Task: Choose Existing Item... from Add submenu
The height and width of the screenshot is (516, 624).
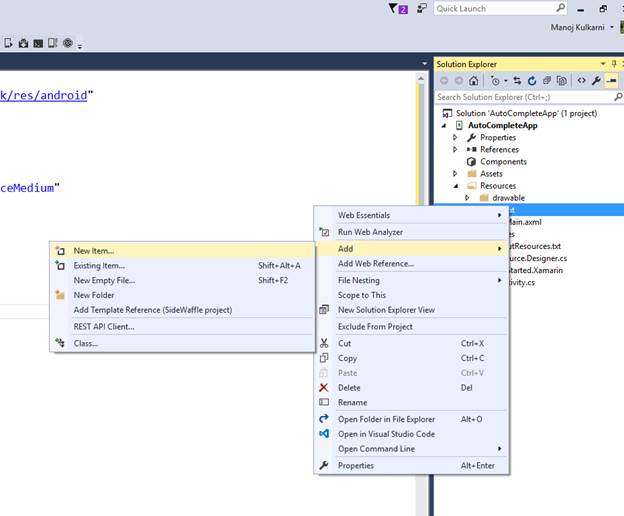Action: [x=182, y=265]
